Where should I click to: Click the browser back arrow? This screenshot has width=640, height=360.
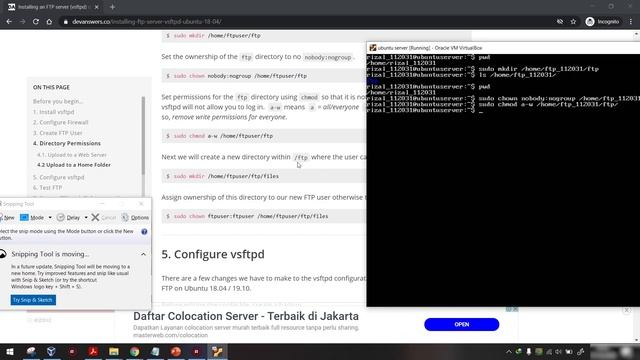coord(9,22)
